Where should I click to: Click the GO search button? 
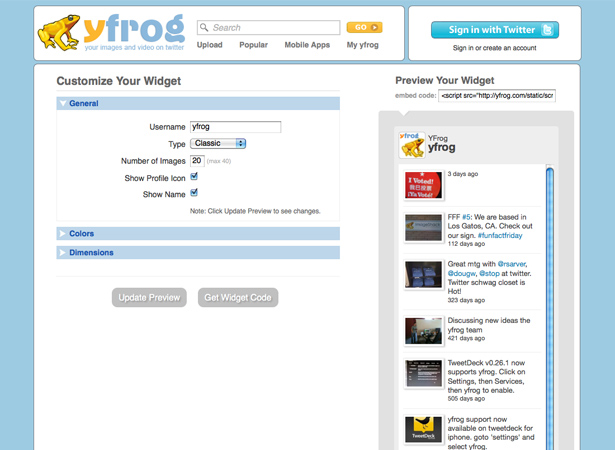364,27
